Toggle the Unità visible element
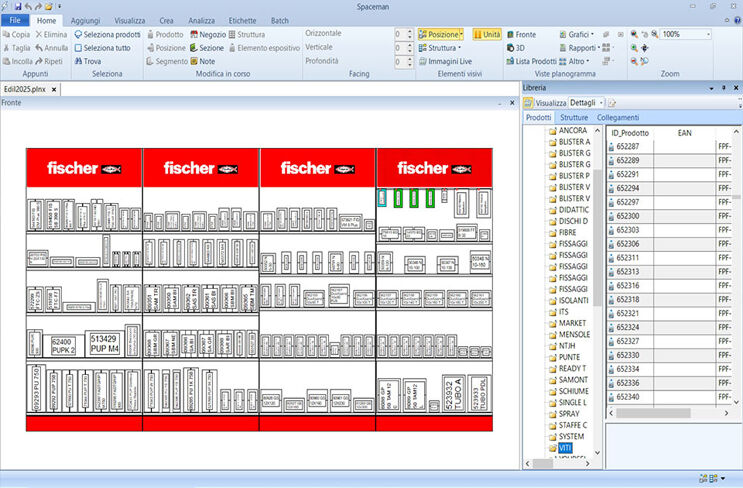The width and height of the screenshot is (743, 488). click(487, 34)
